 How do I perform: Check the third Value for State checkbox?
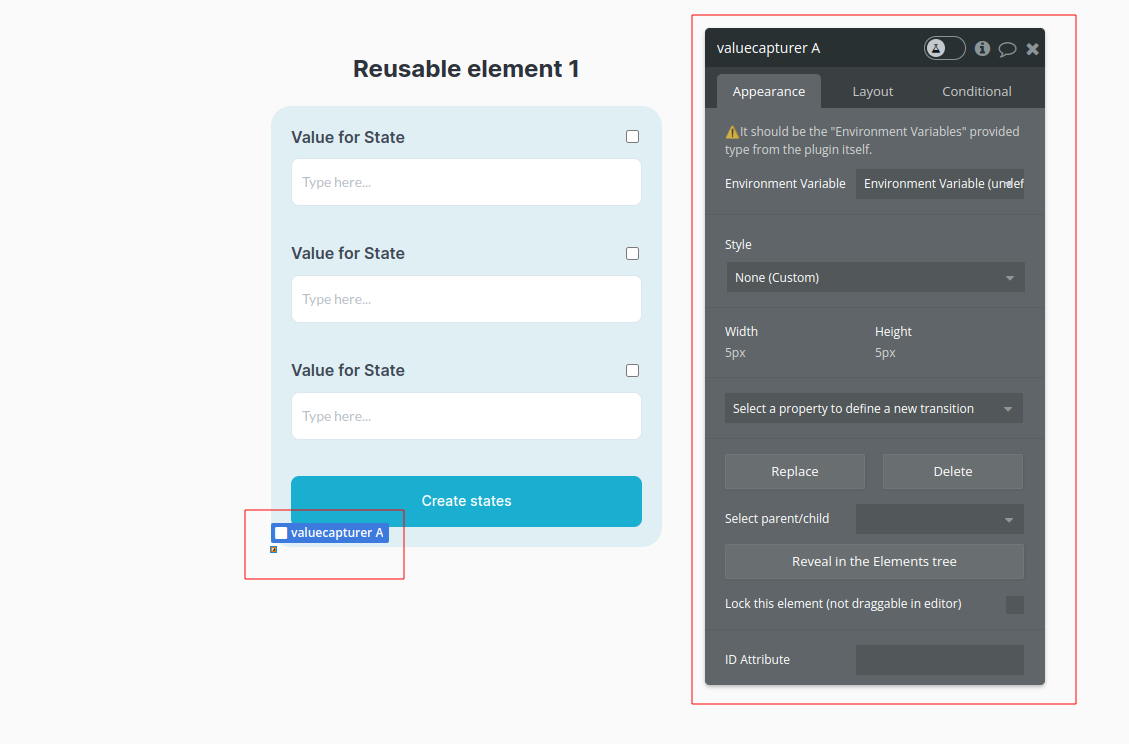(632, 370)
